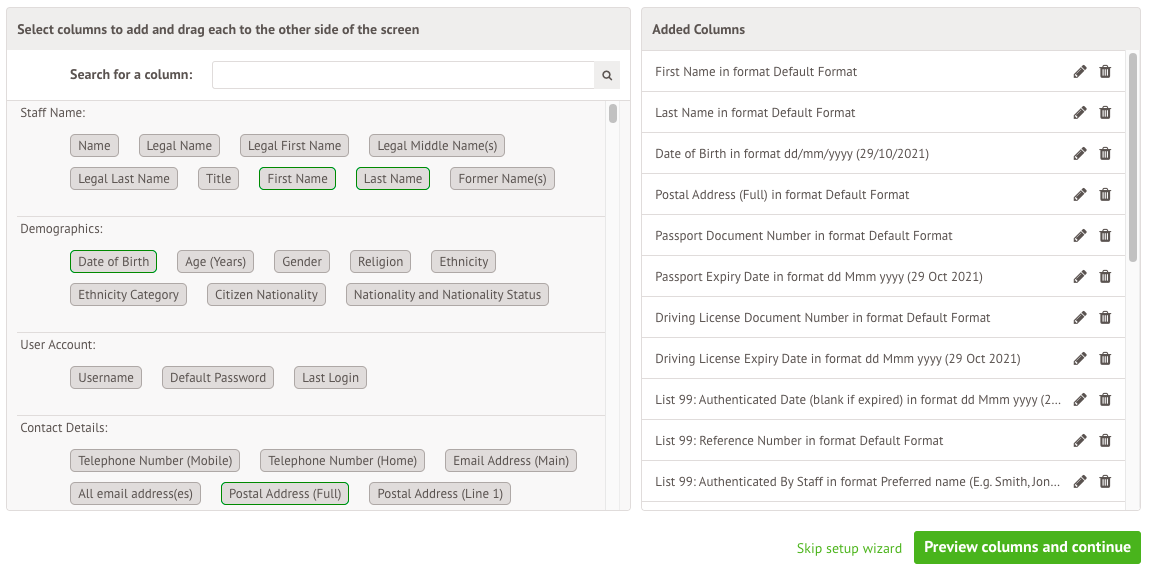The image size is (1151, 571).
Task: Delete the Last Name added column
Action: (1105, 113)
